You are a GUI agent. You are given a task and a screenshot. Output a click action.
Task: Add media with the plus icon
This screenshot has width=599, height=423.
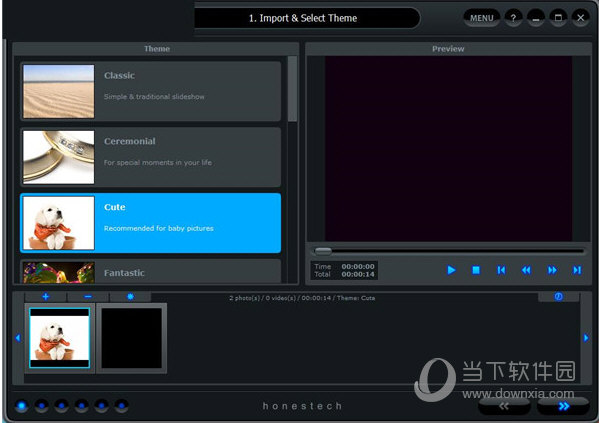coord(45,297)
